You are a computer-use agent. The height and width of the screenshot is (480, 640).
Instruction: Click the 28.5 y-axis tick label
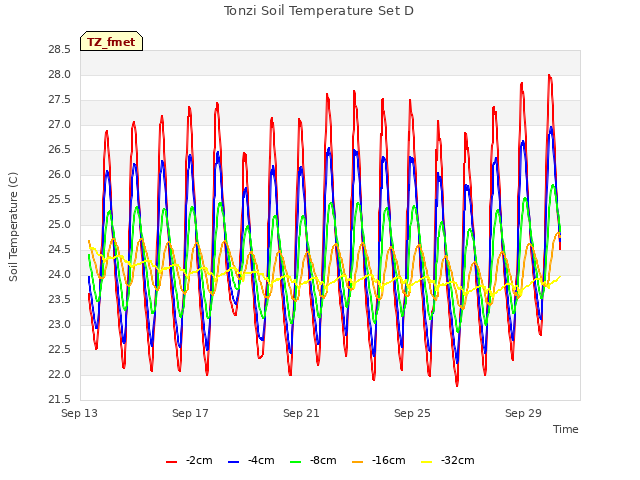60,50
